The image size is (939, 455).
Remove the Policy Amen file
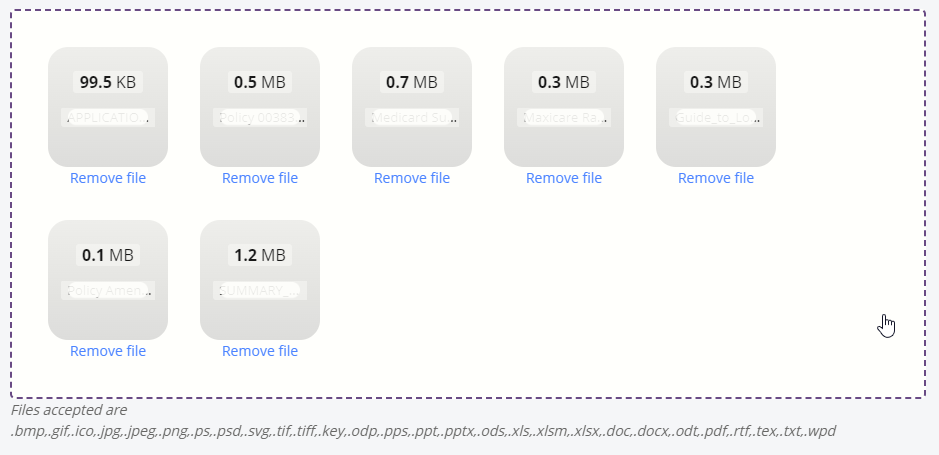click(x=108, y=351)
